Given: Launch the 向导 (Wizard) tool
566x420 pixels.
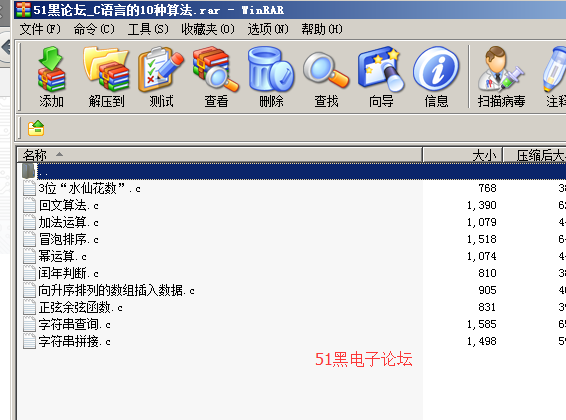Looking at the screenshot, I should (x=381, y=76).
